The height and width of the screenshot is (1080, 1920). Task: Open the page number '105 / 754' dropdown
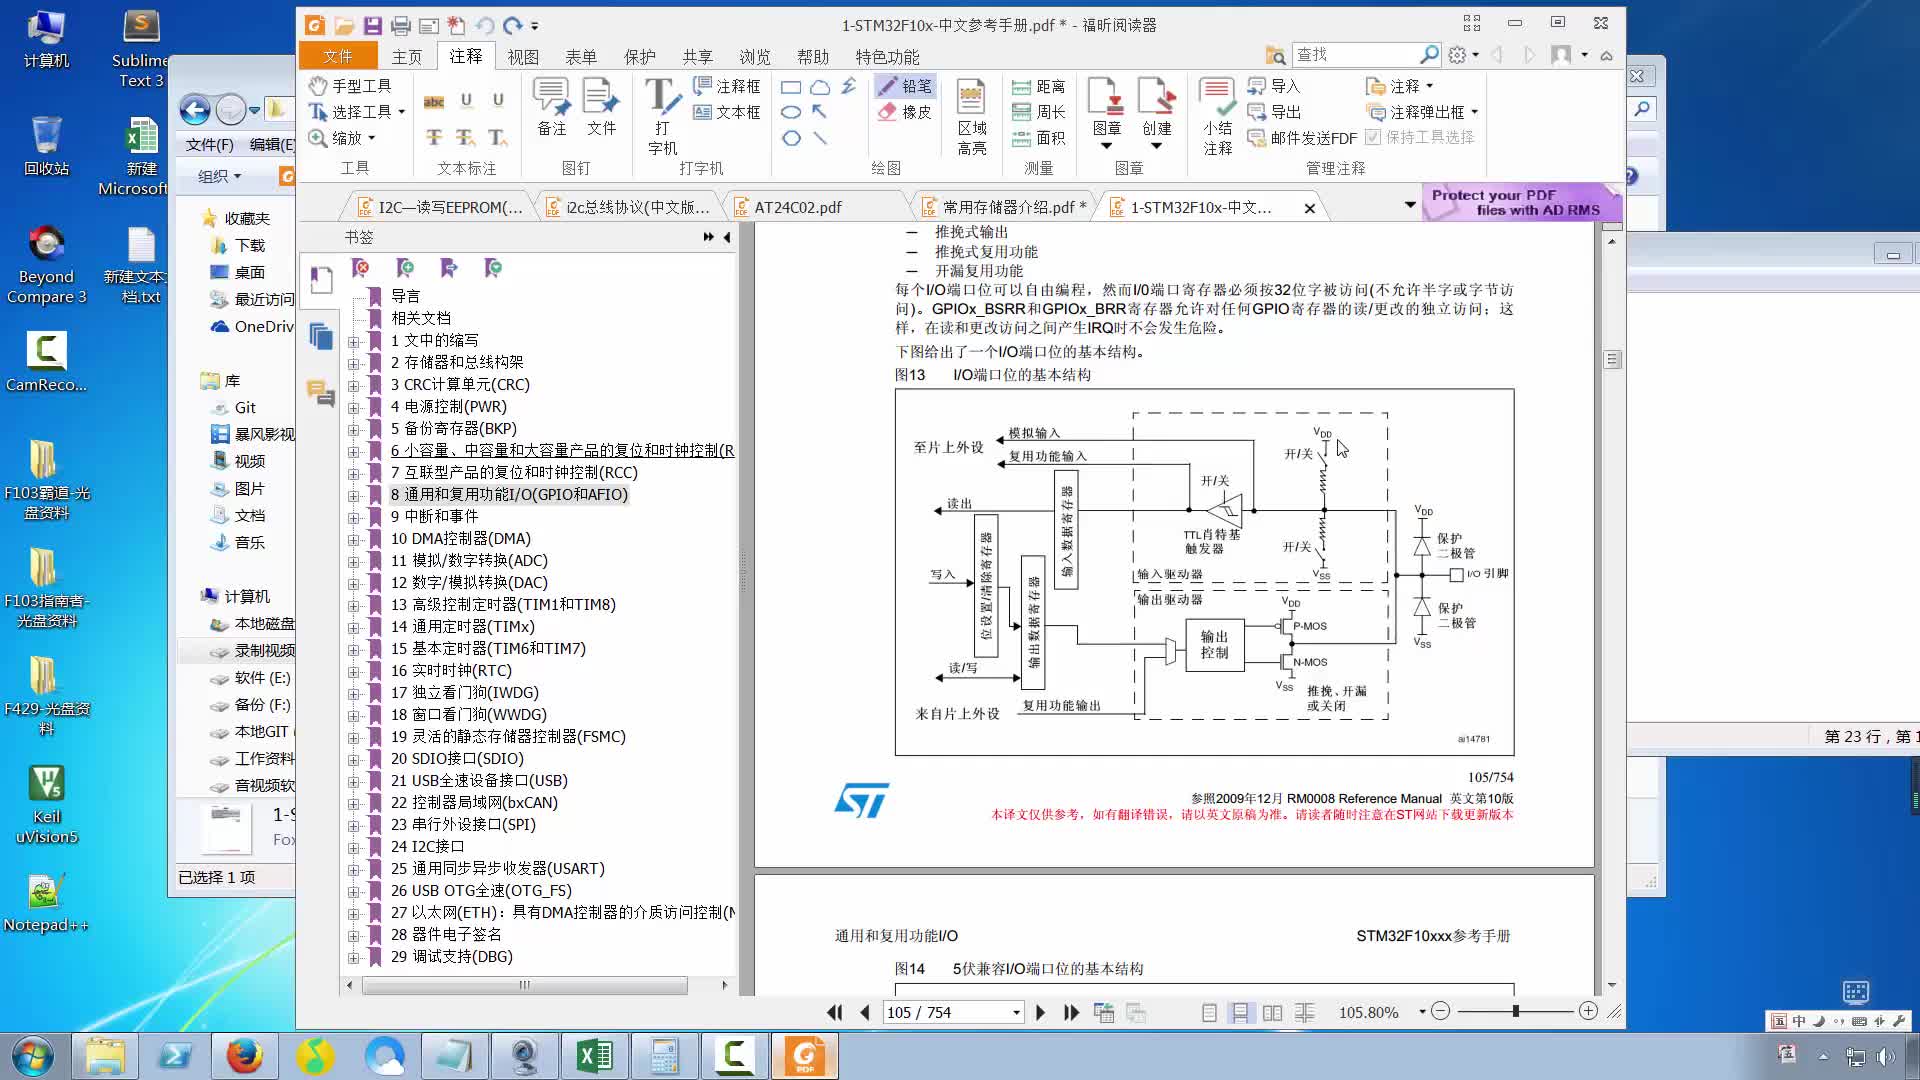point(1016,1013)
